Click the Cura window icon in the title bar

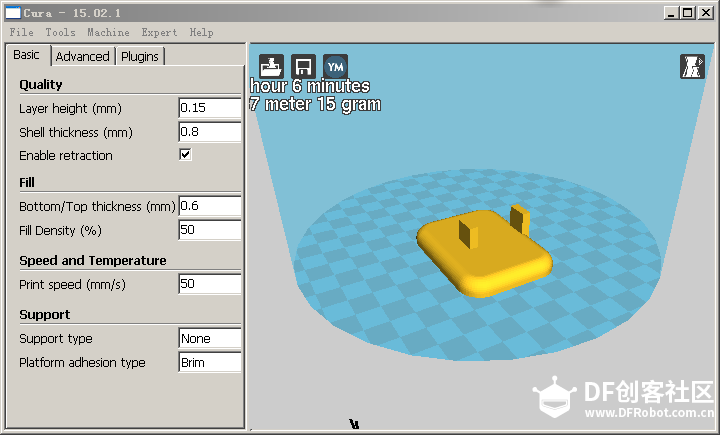point(13,13)
